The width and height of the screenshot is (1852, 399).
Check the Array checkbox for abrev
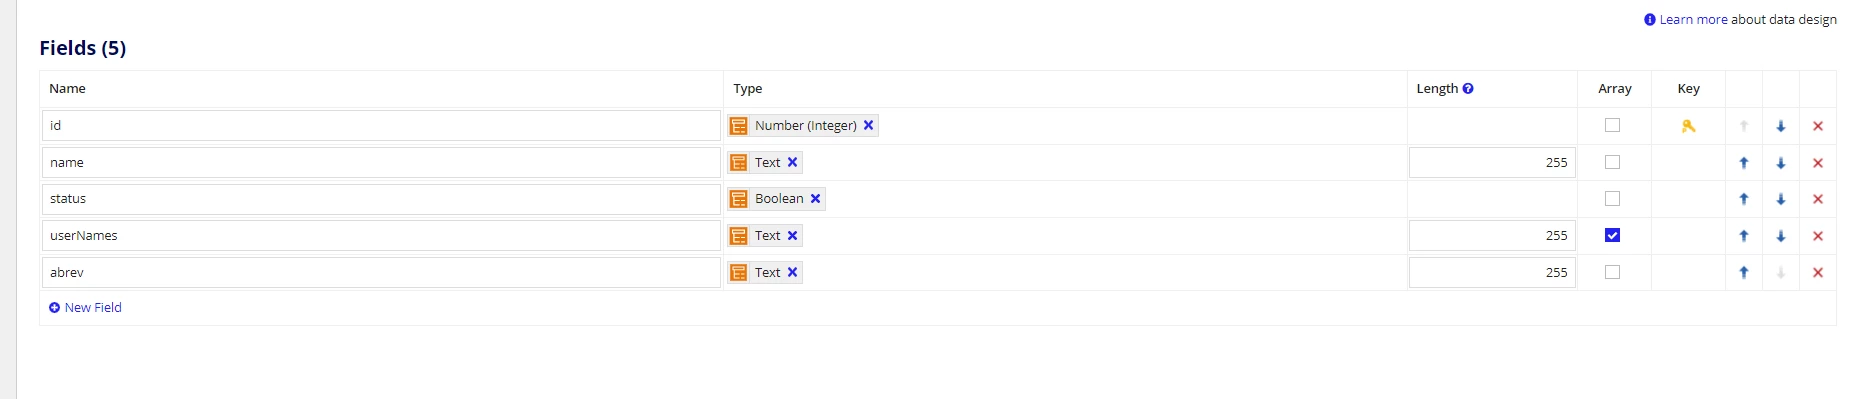1612,272
